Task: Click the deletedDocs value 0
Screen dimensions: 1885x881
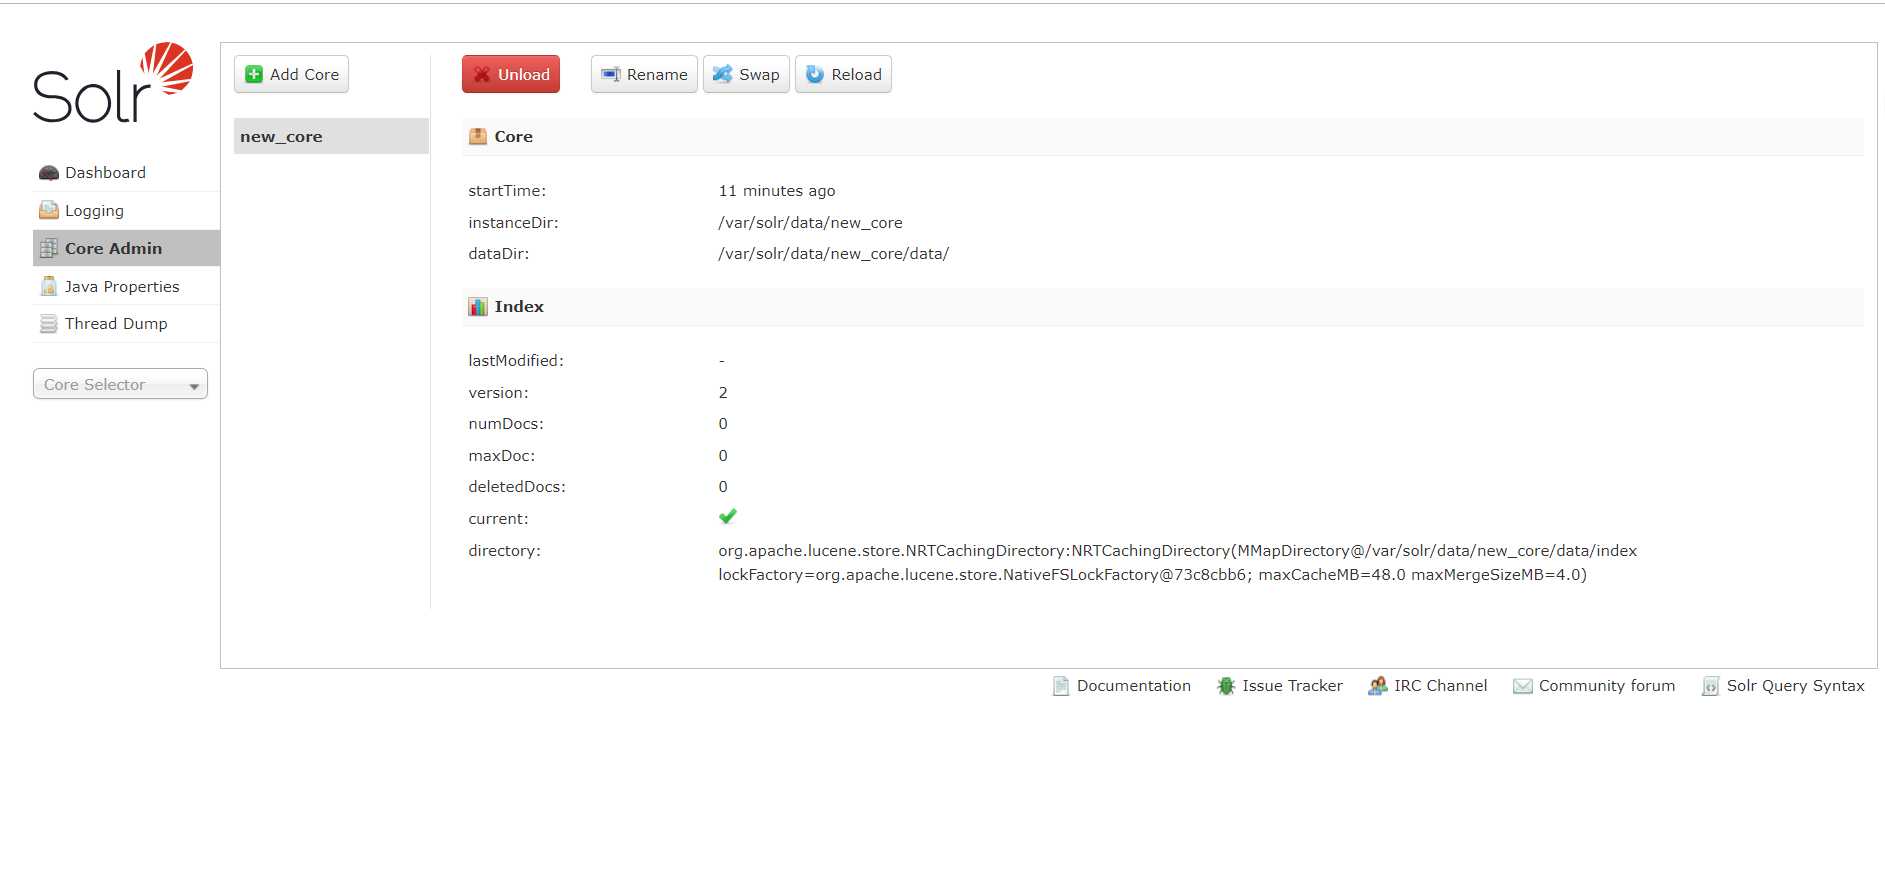Action: (723, 487)
